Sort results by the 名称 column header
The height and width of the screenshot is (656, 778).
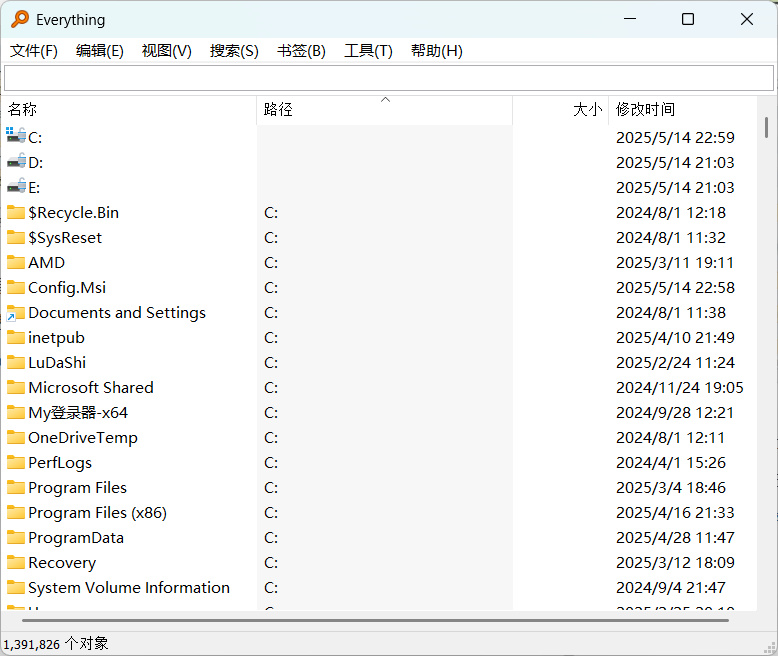click(129, 109)
